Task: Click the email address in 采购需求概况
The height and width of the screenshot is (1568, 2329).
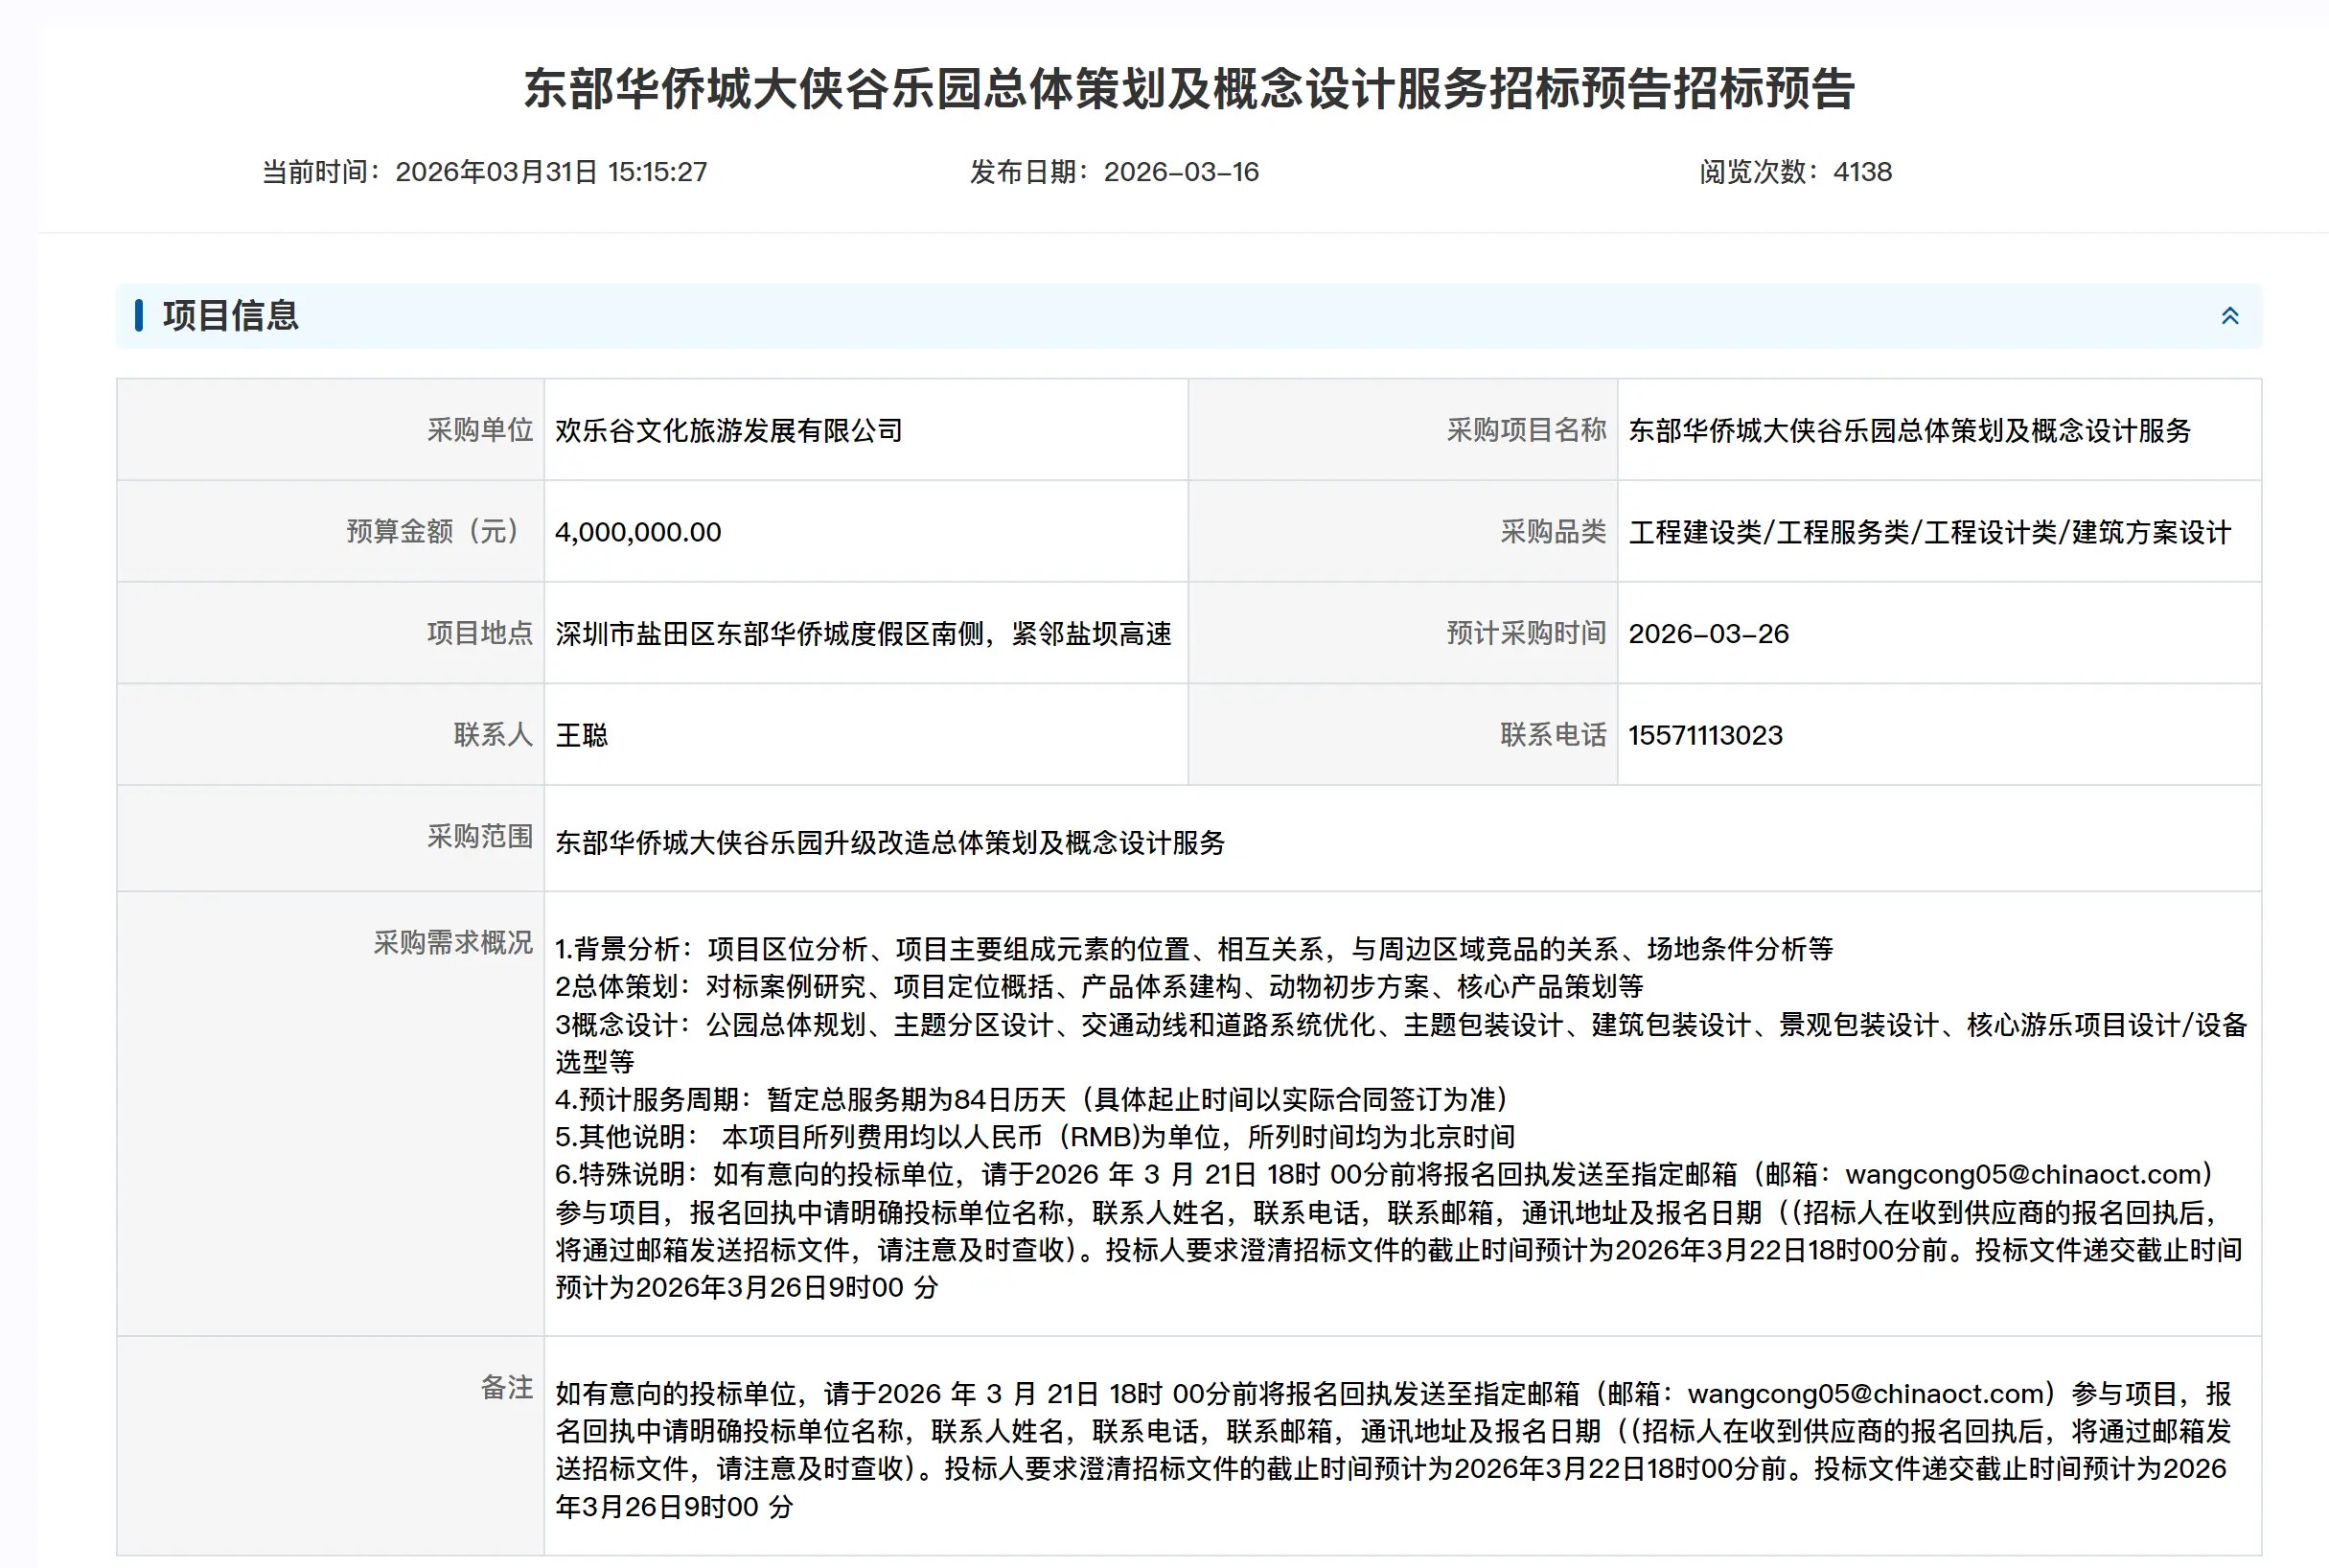Action: [x=2023, y=1174]
